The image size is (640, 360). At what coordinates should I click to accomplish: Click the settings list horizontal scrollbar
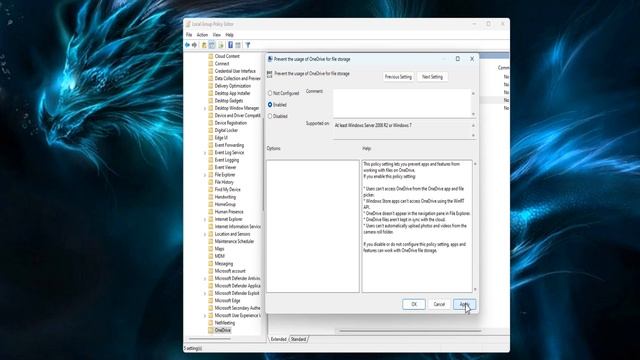[x=410, y=331]
